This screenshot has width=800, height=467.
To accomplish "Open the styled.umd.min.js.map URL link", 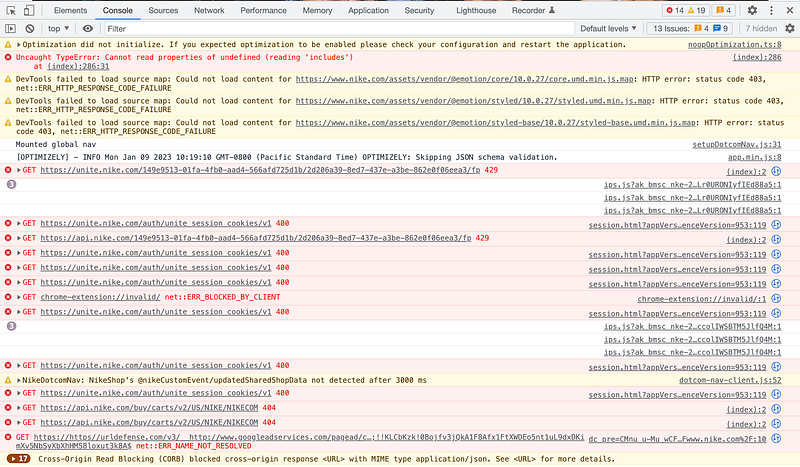I will click(473, 101).
